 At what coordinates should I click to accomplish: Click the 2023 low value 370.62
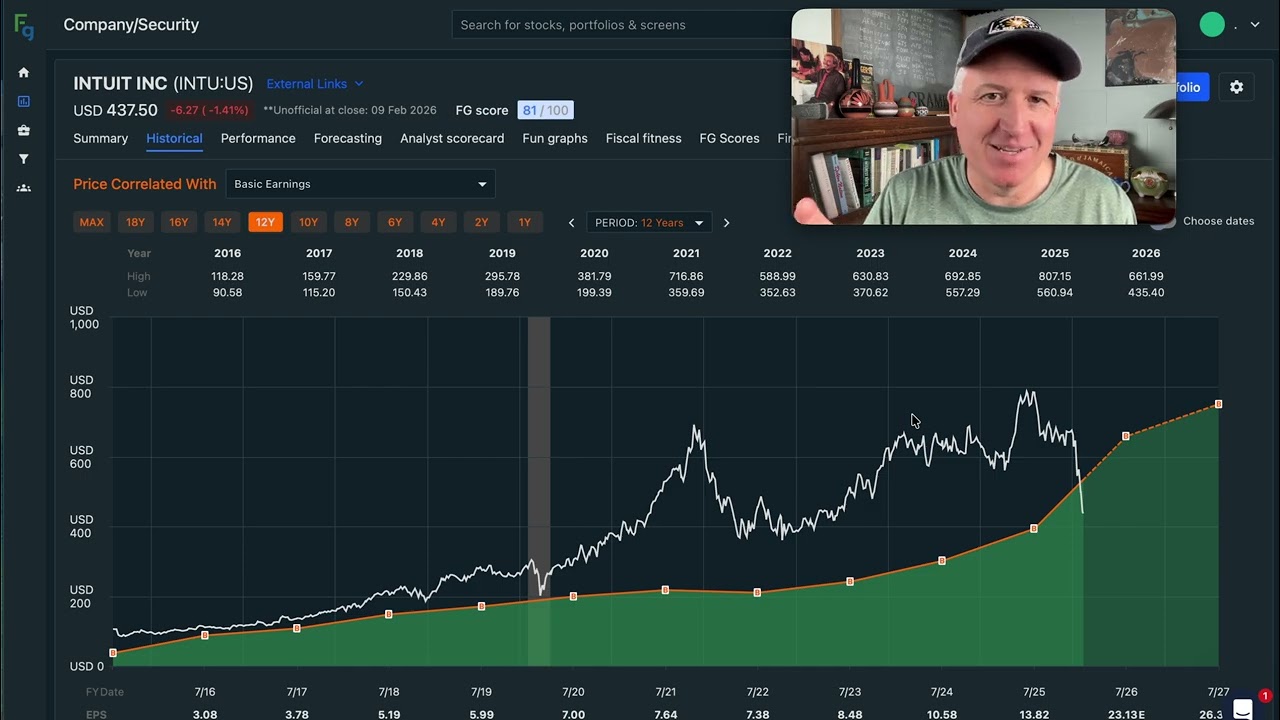[x=870, y=293]
